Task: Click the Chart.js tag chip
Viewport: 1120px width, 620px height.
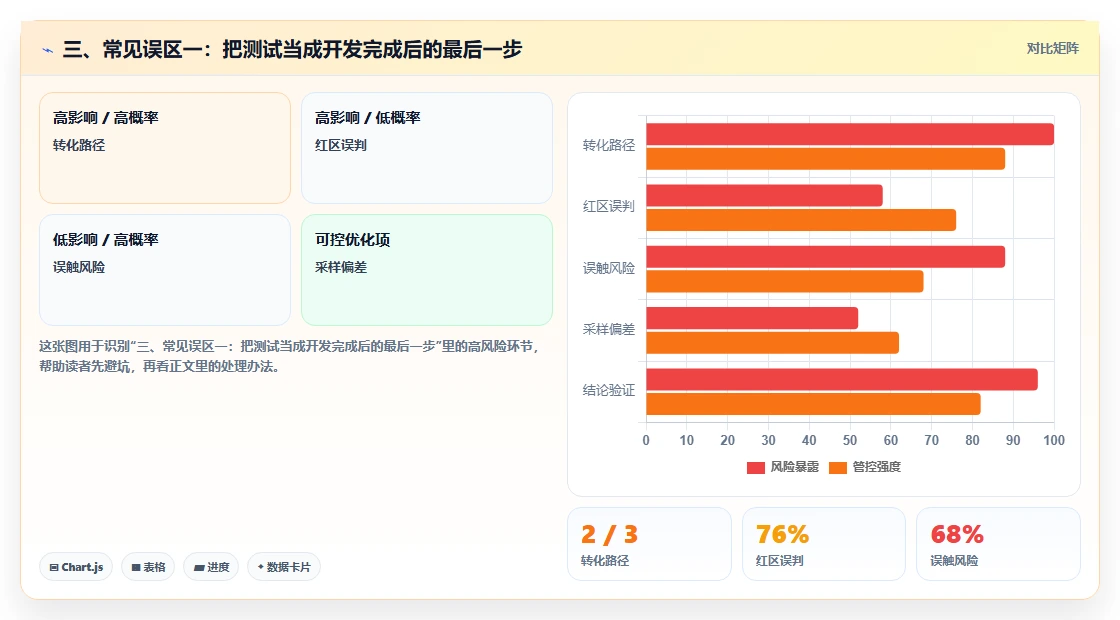Action: pos(76,567)
